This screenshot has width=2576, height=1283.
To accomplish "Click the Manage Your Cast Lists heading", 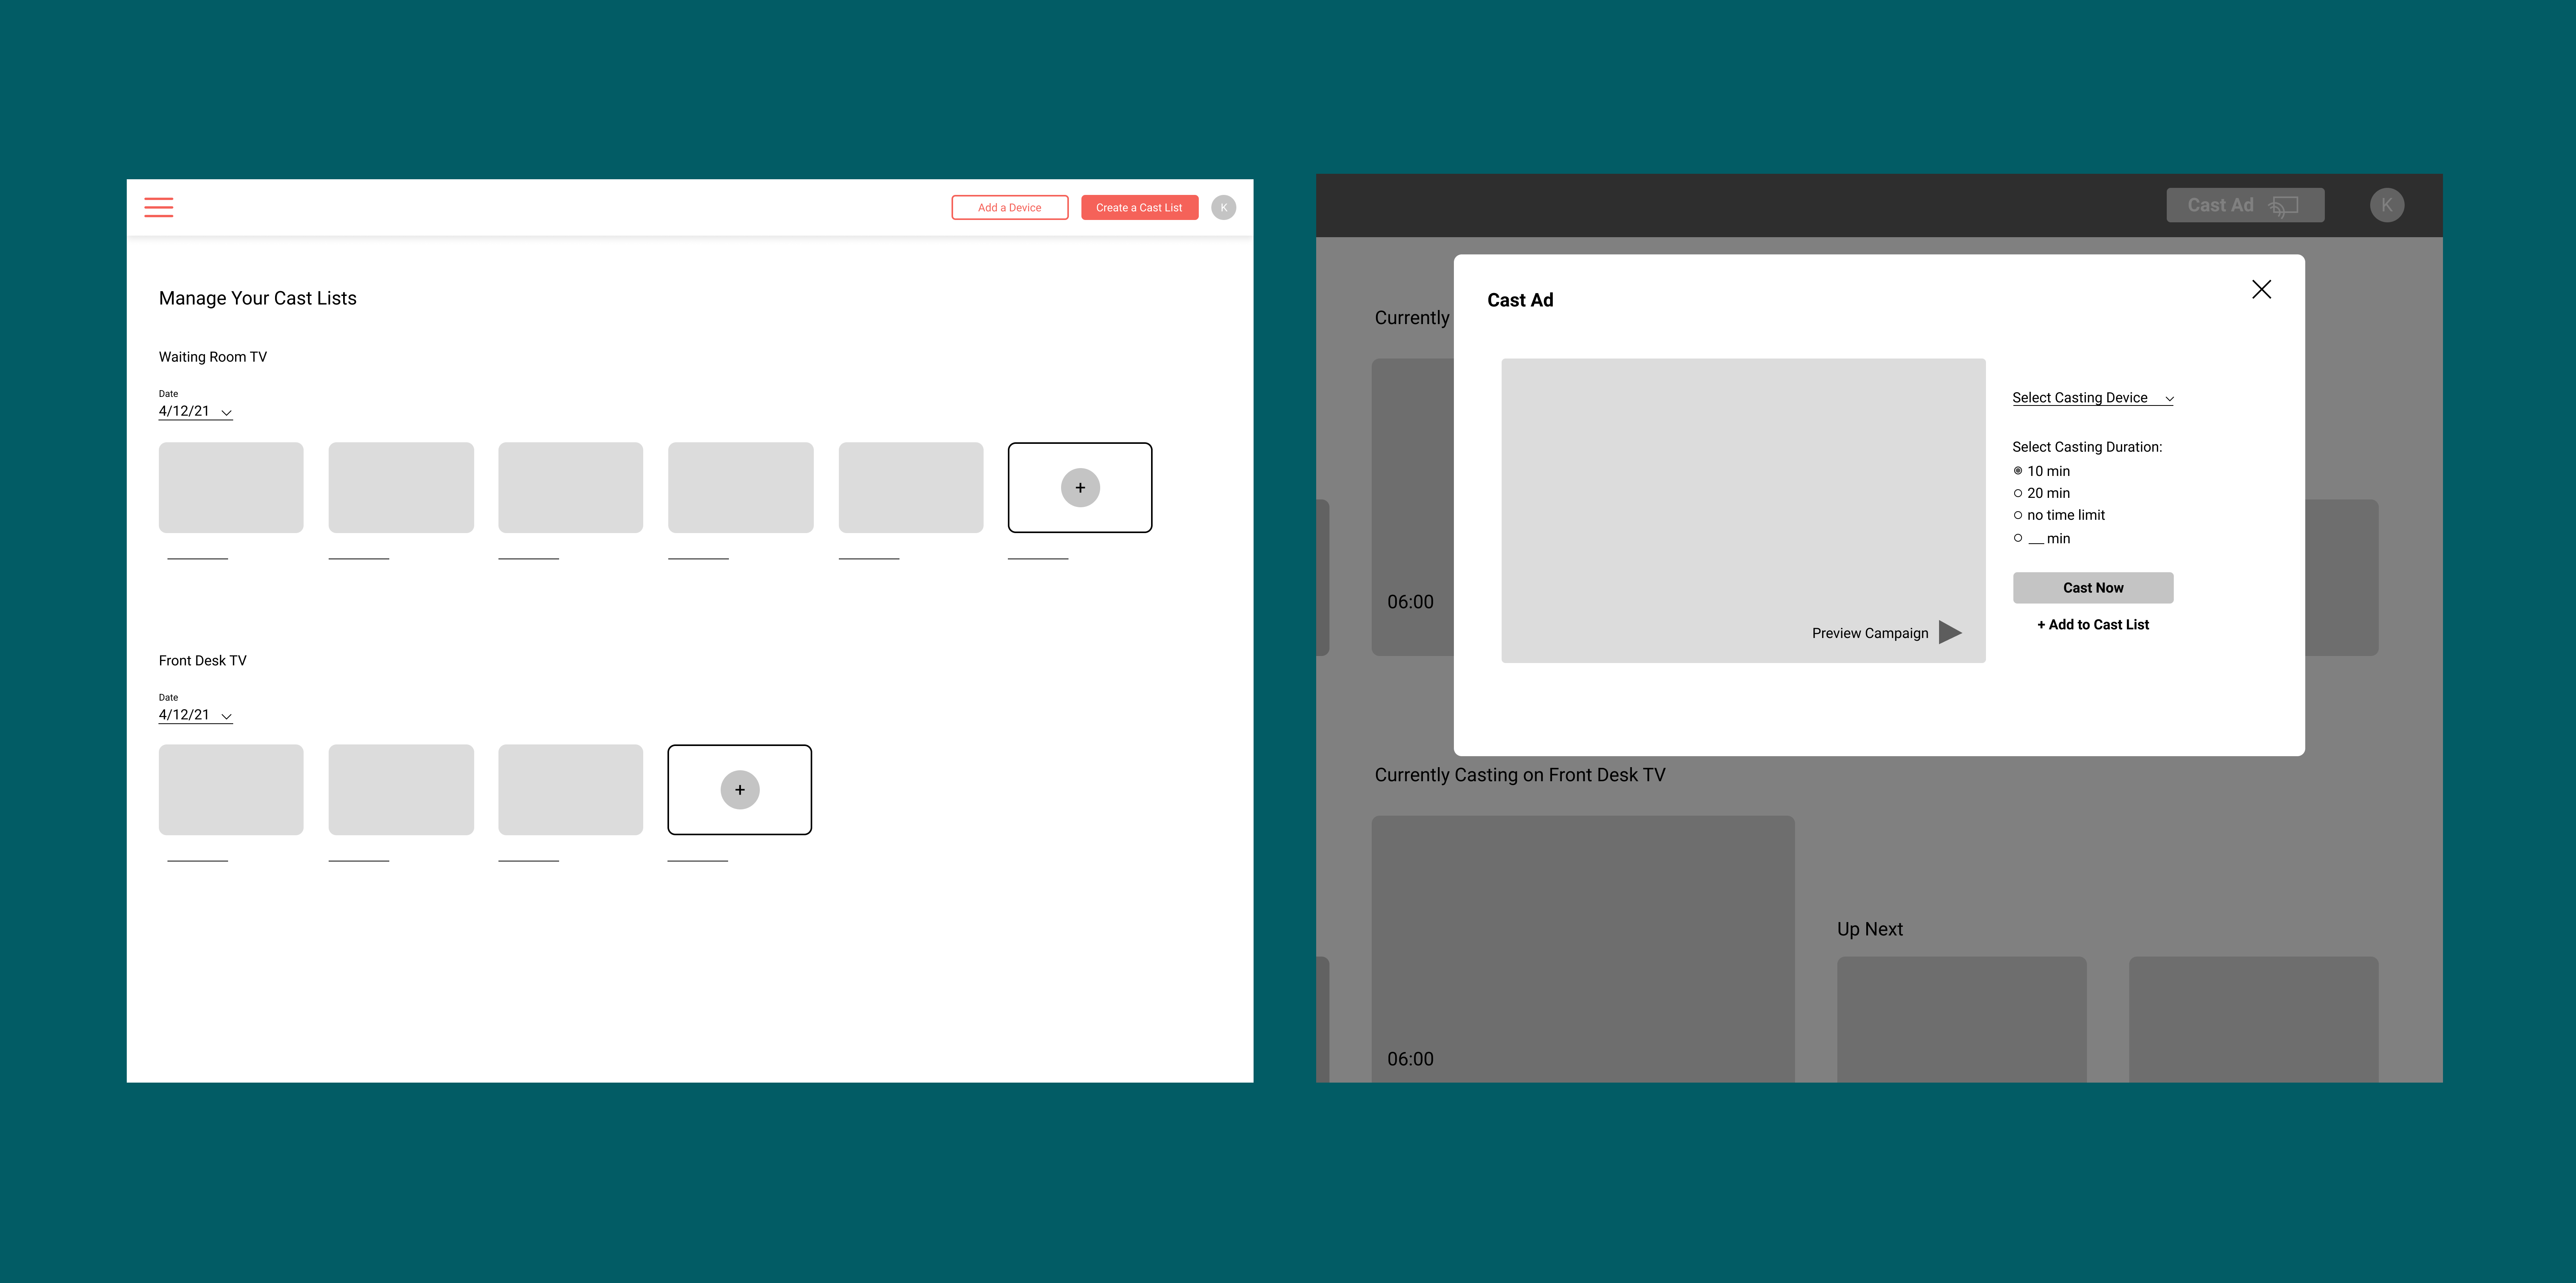I will (x=257, y=298).
